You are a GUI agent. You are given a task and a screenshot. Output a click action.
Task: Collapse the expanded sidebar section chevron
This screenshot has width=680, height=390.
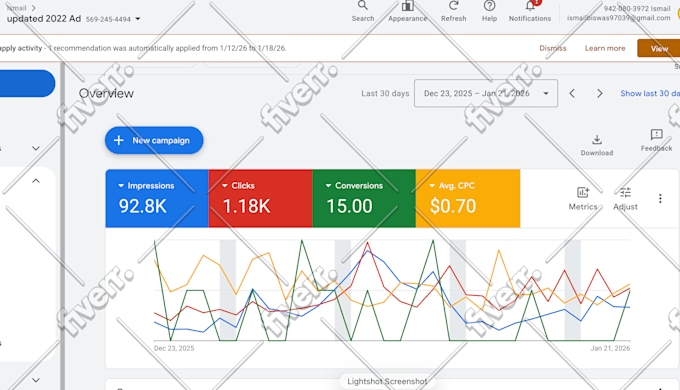(x=36, y=181)
